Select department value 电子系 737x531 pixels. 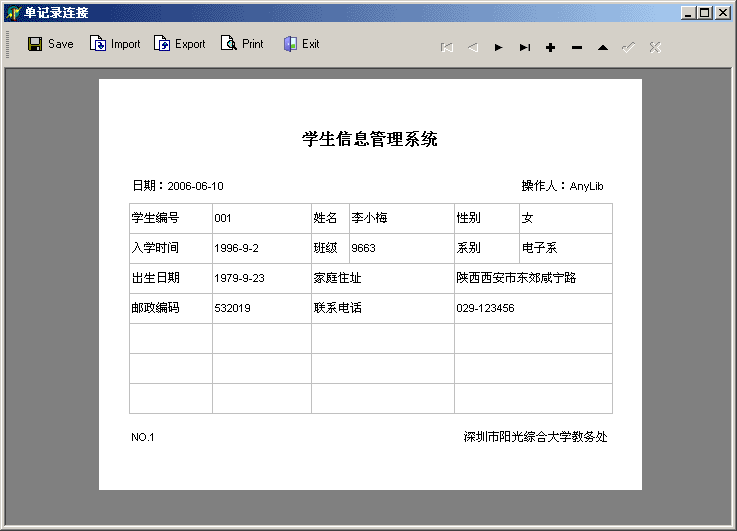click(x=566, y=248)
